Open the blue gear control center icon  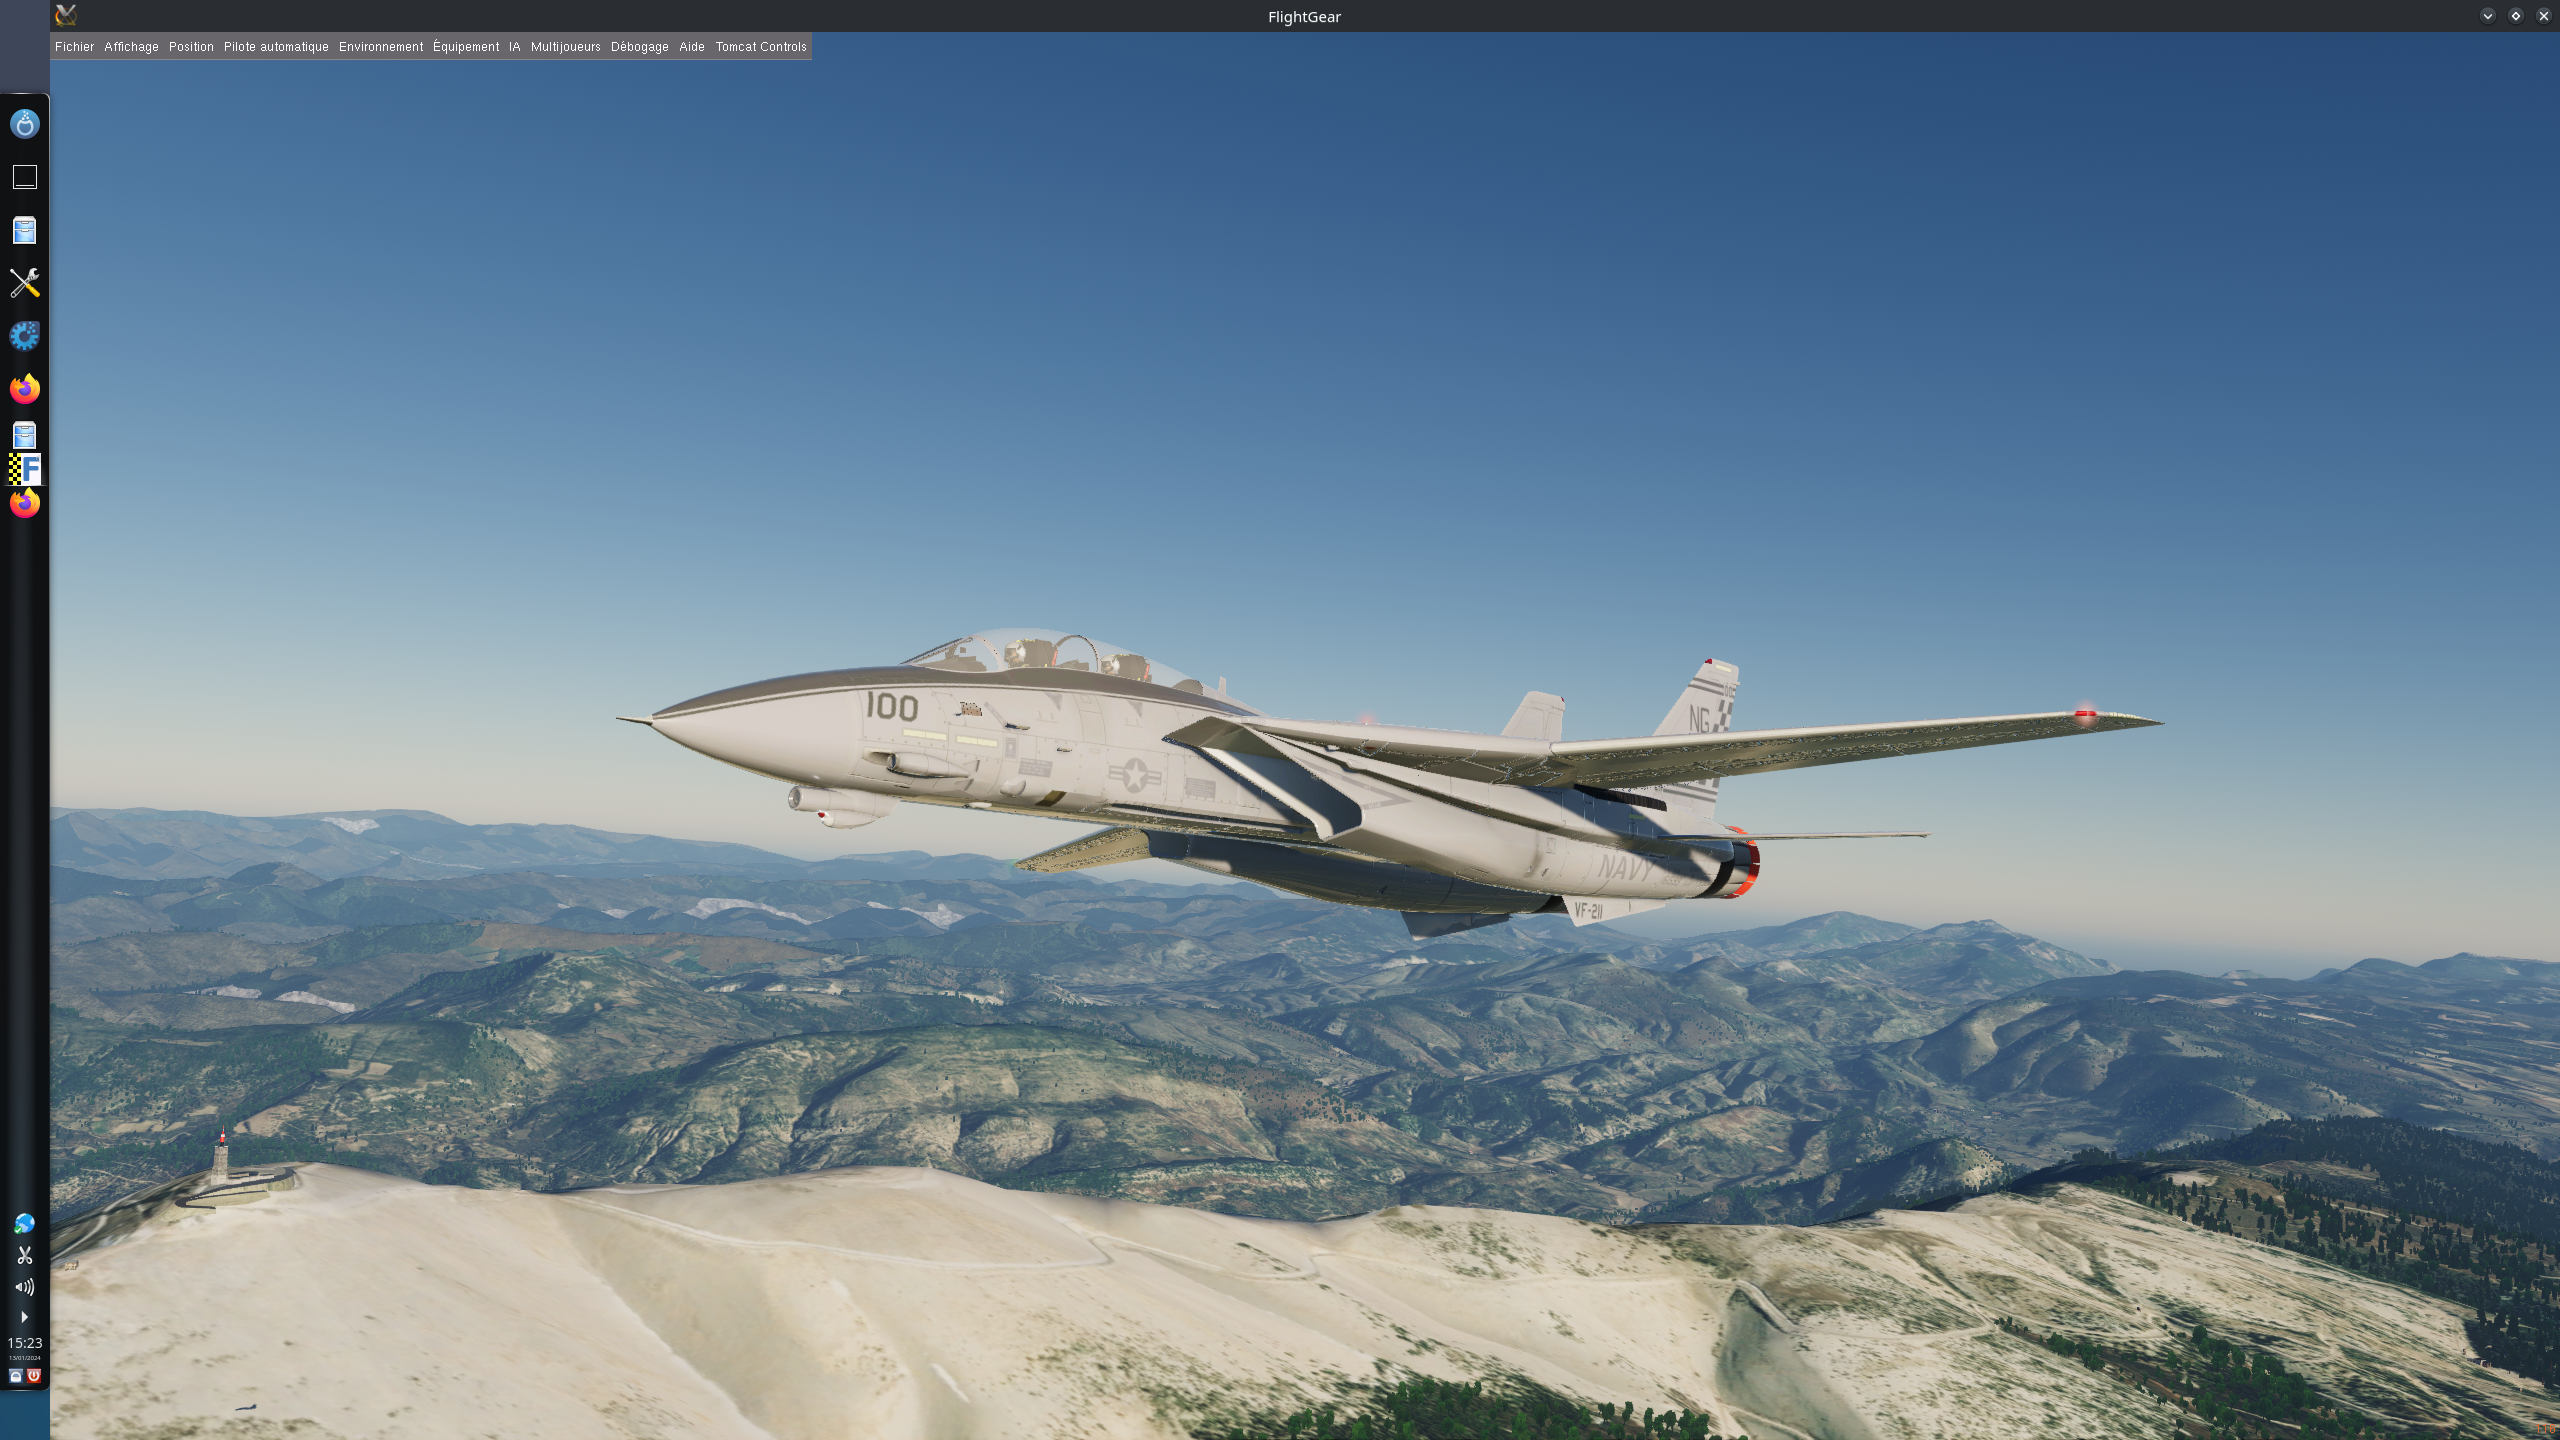click(x=24, y=336)
